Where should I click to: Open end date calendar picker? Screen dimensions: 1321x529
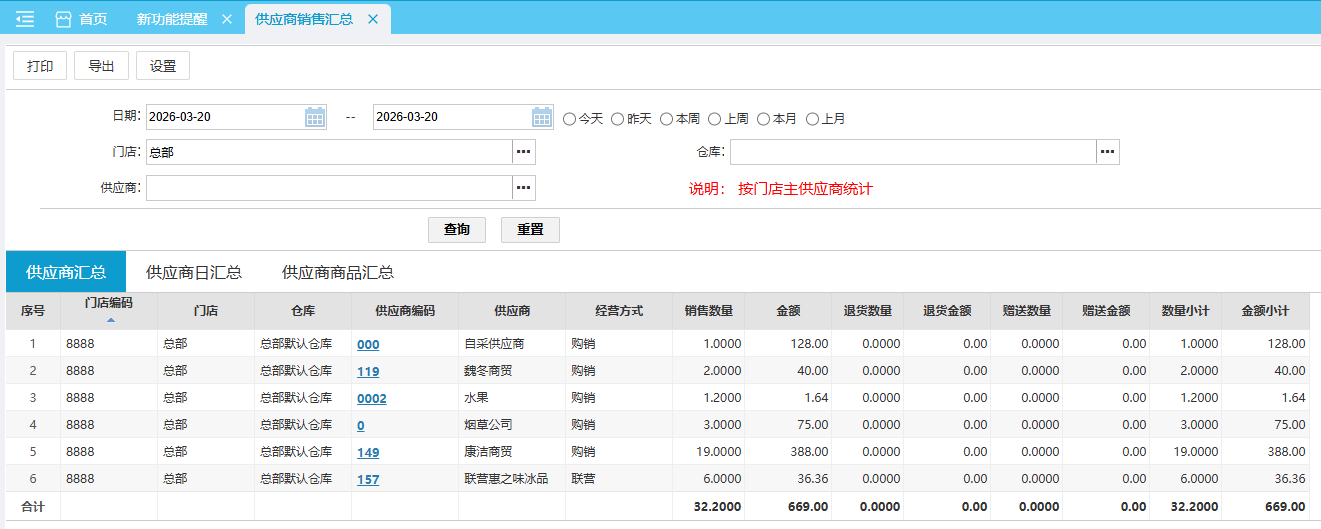[x=542, y=117]
